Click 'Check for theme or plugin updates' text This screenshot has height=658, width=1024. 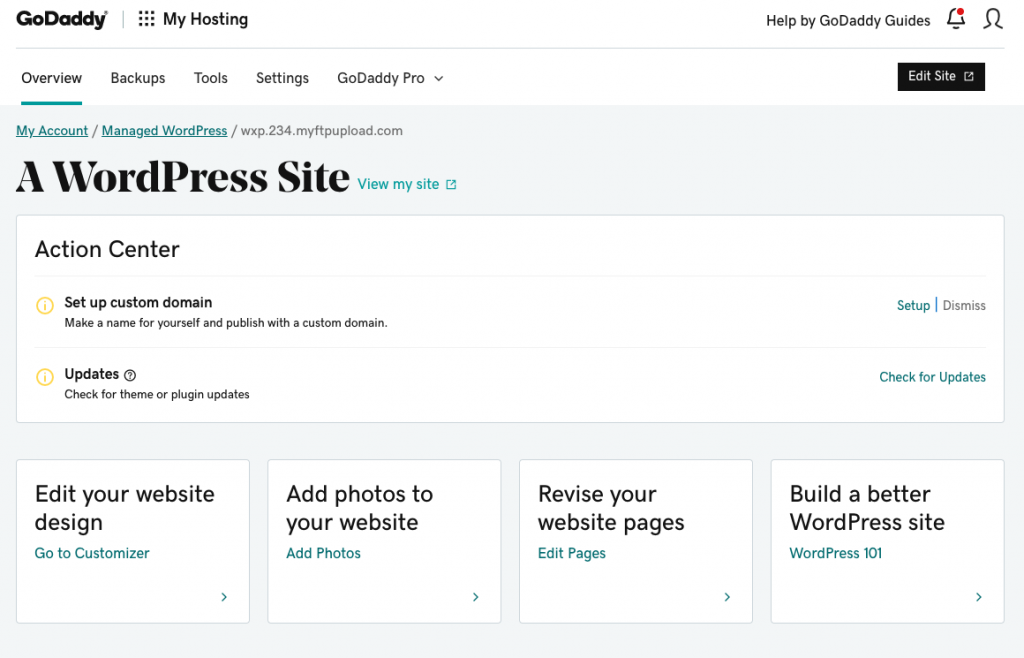pyautogui.click(x=157, y=394)
